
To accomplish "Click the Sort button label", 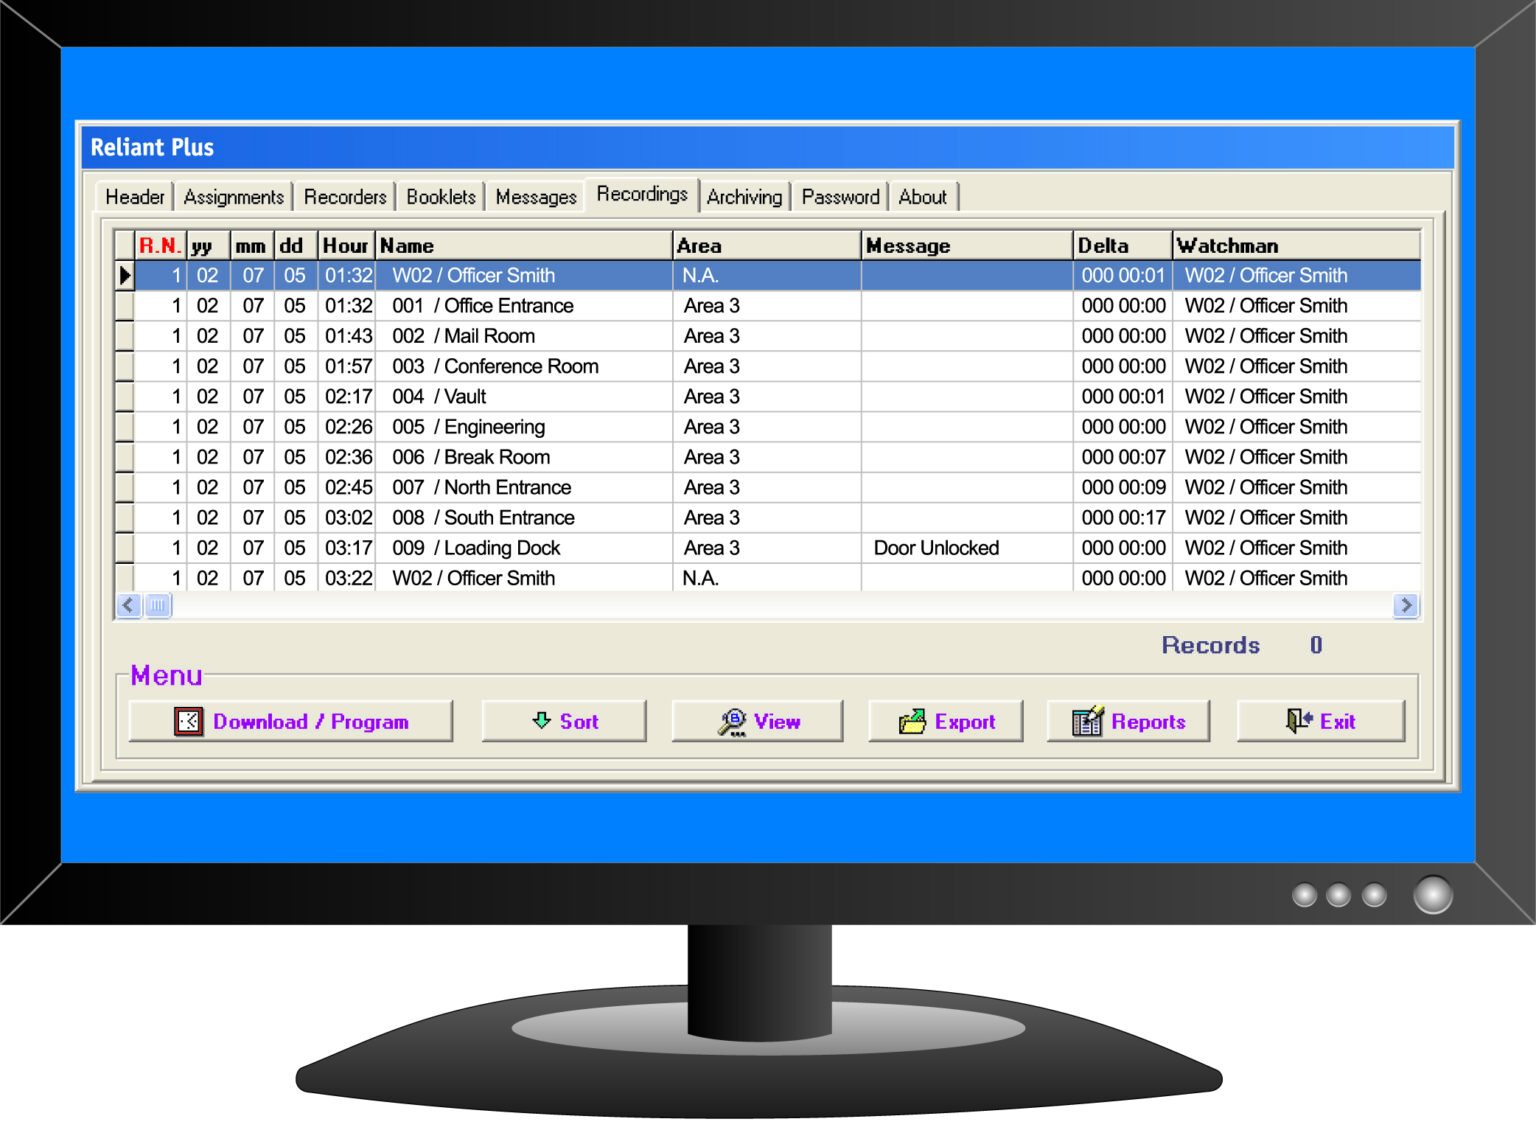I will click(x=579, y=721).
